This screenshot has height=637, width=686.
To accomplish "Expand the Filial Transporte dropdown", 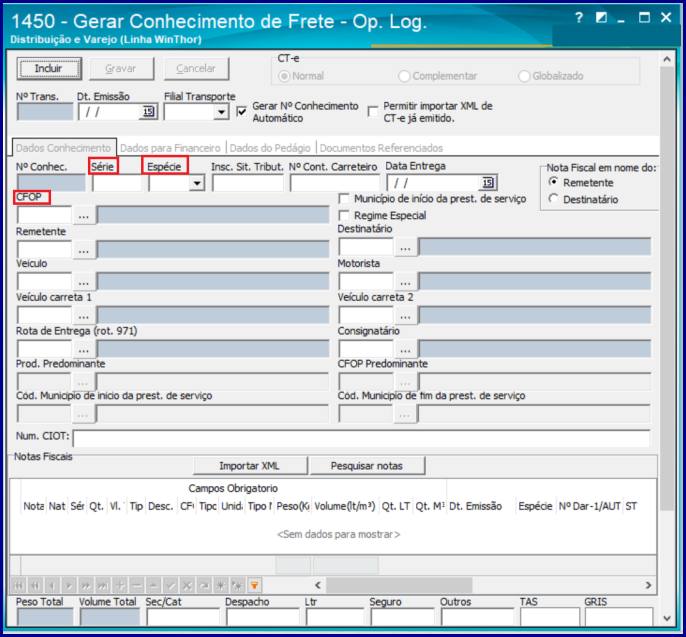I will [221, 112].
